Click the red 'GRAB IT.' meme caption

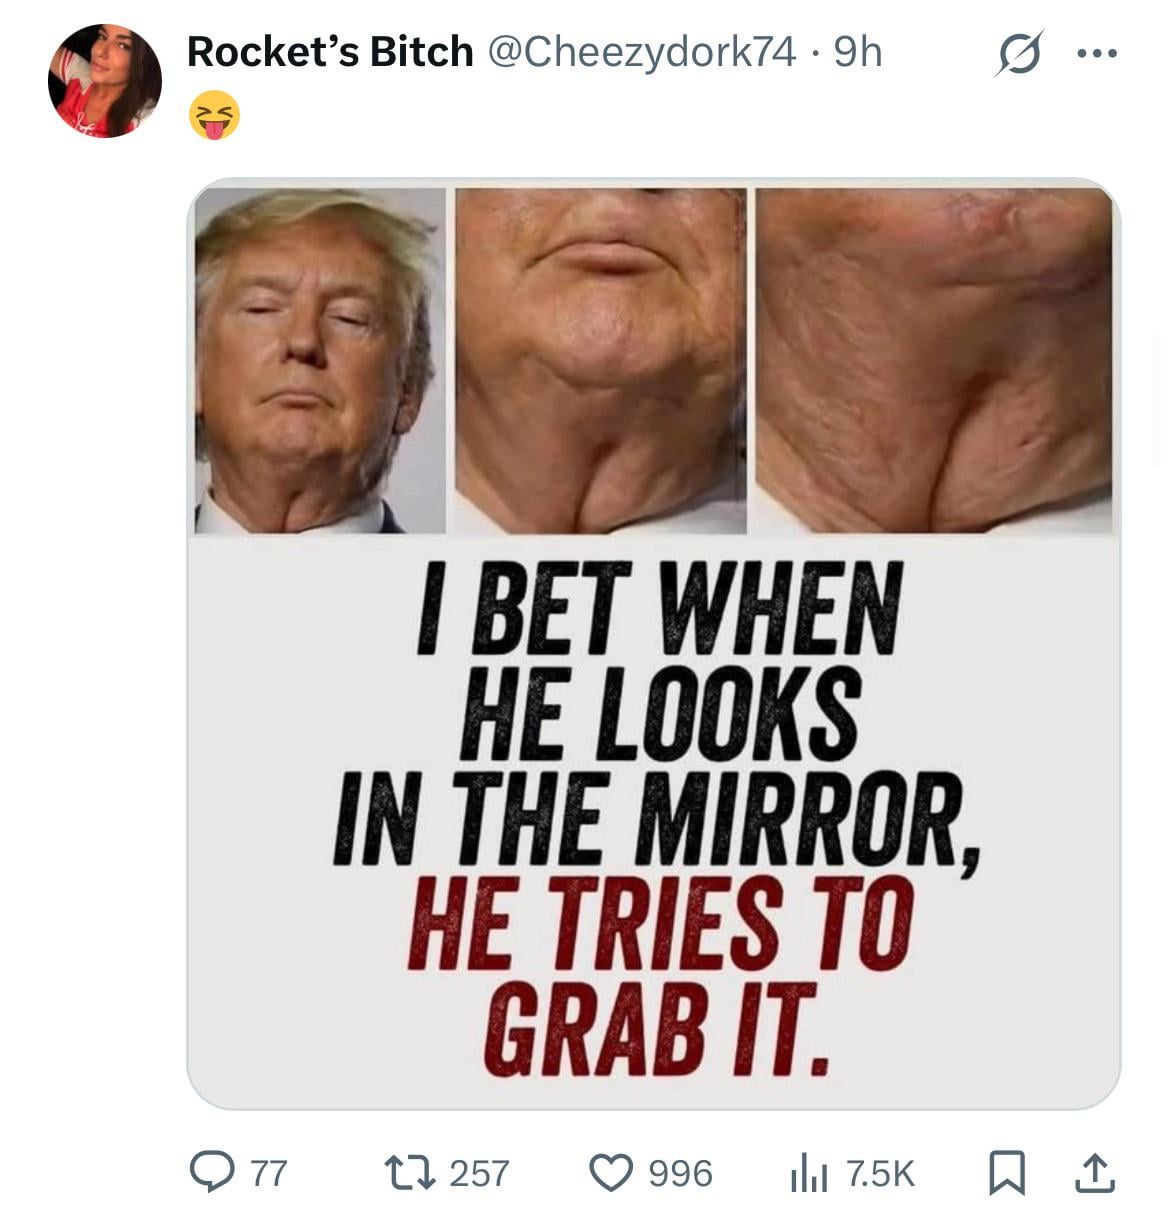[x=655, y=1030]
